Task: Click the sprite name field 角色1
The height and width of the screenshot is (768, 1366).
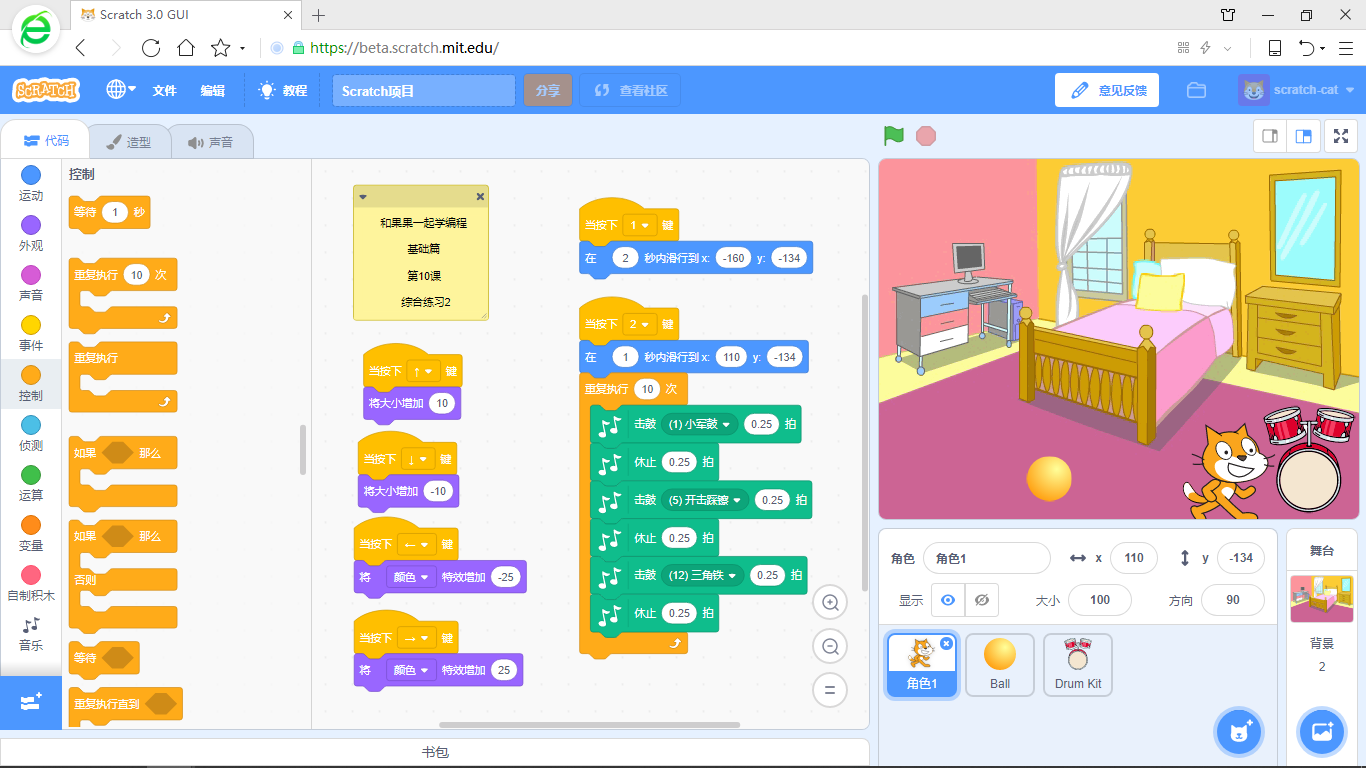Action: click(986, 558)
